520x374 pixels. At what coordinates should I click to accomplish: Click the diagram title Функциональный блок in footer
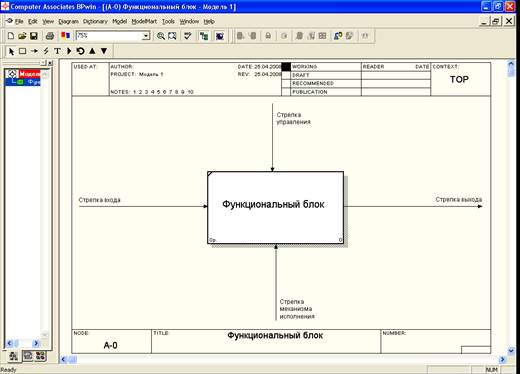tap(275, 335)
